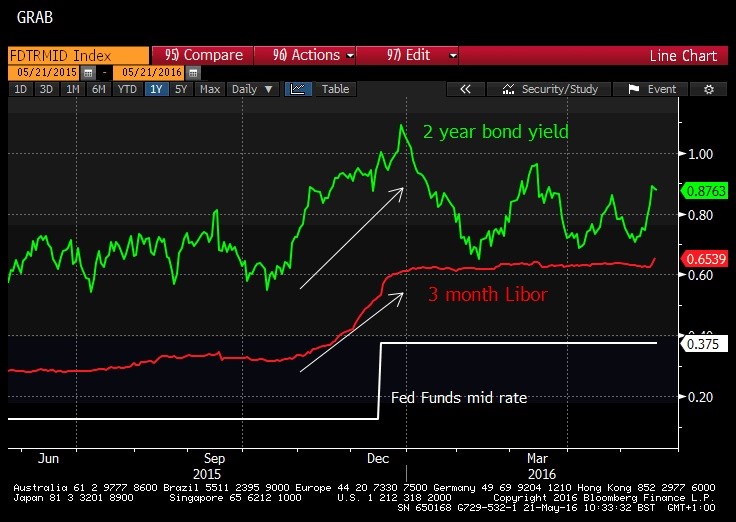736x522 pixels.
Task: Click the FDTRMID Index security field
Action: (75, 56)
